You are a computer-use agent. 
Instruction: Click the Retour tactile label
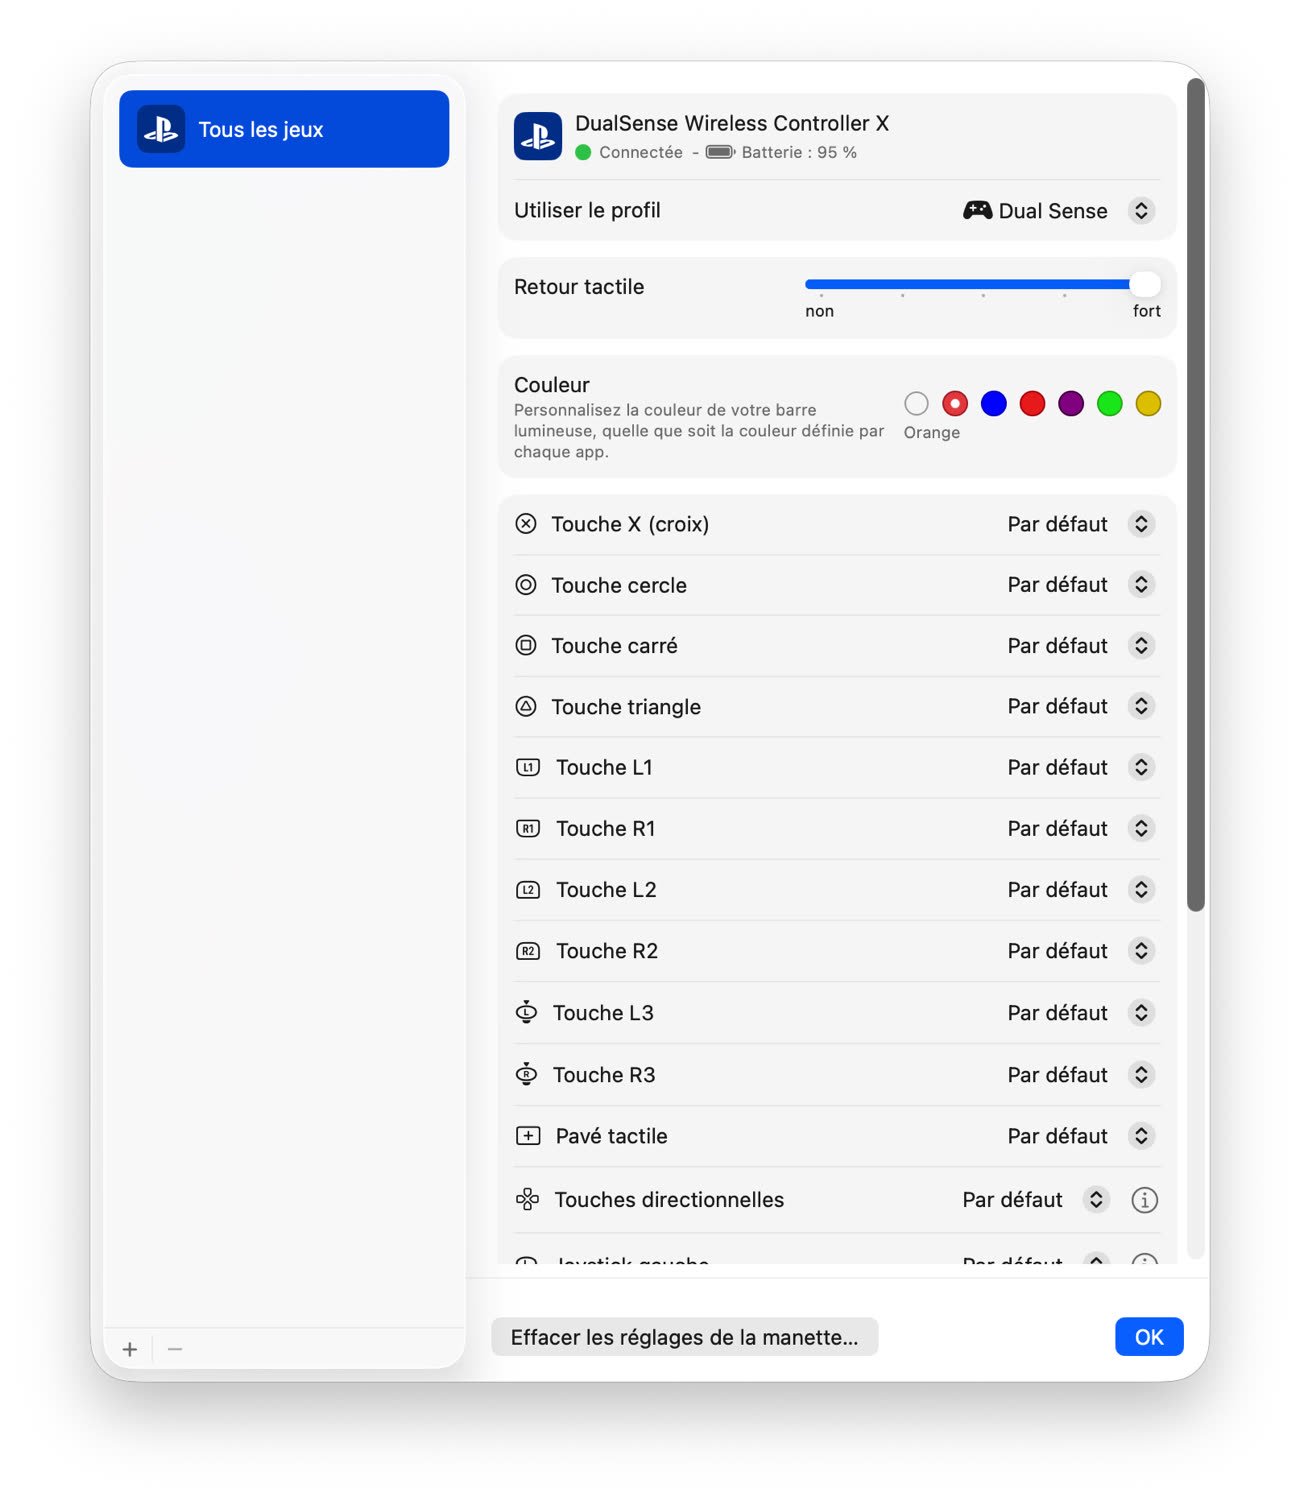pyautogui.click(x=579, y=286)
